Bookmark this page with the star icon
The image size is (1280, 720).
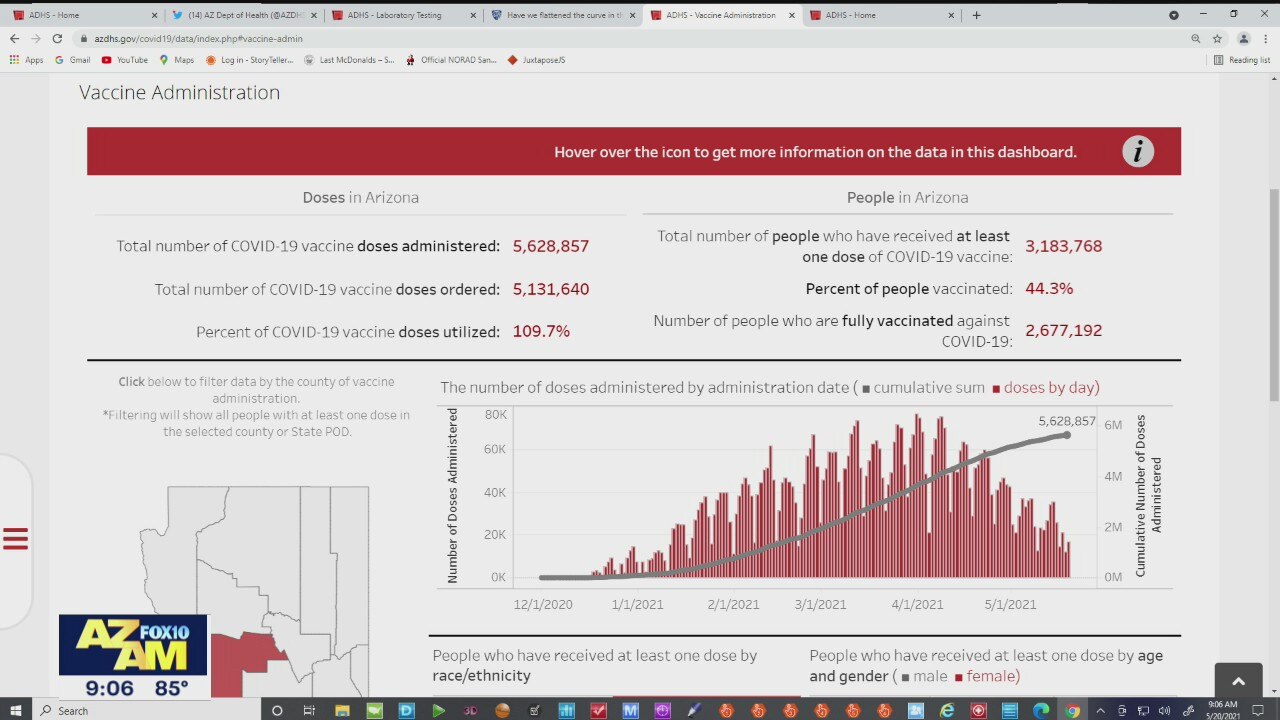1217,38
